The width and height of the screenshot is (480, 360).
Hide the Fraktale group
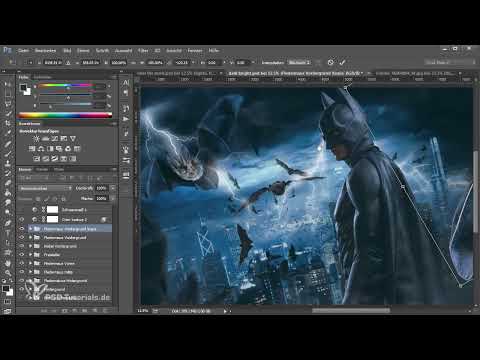click(x=22, y=255)
